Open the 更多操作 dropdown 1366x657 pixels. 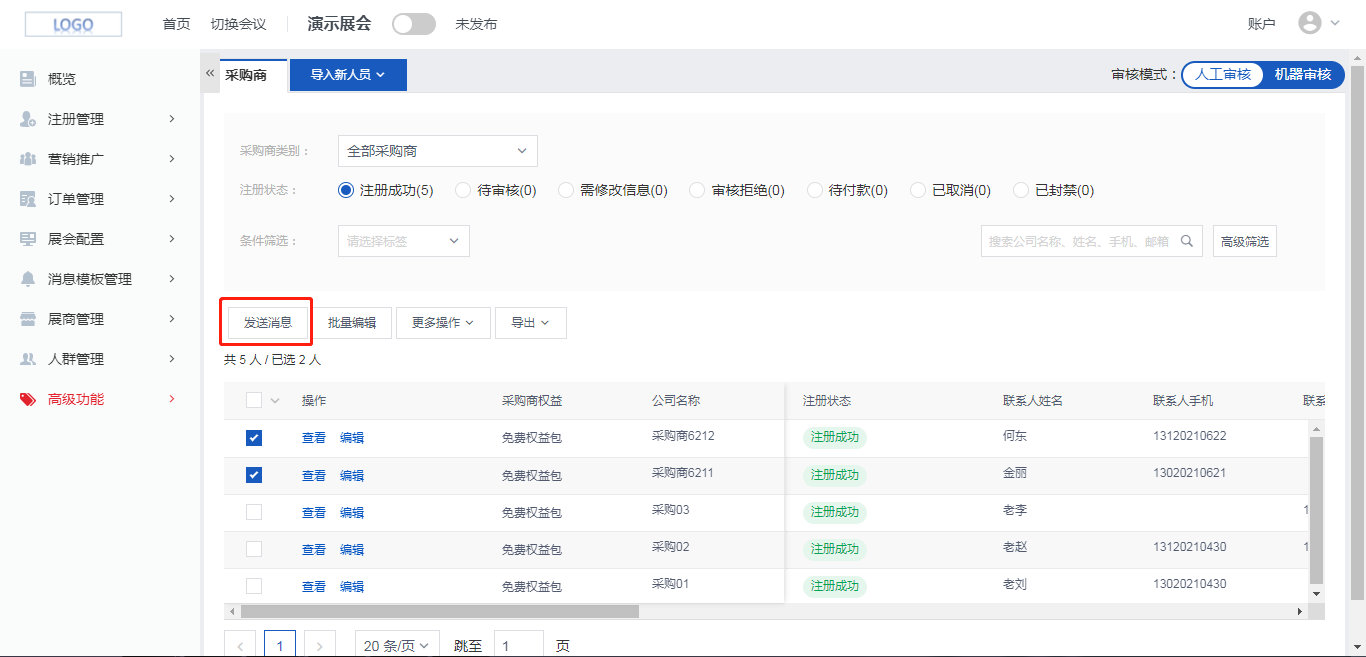(x=442, y=323)
